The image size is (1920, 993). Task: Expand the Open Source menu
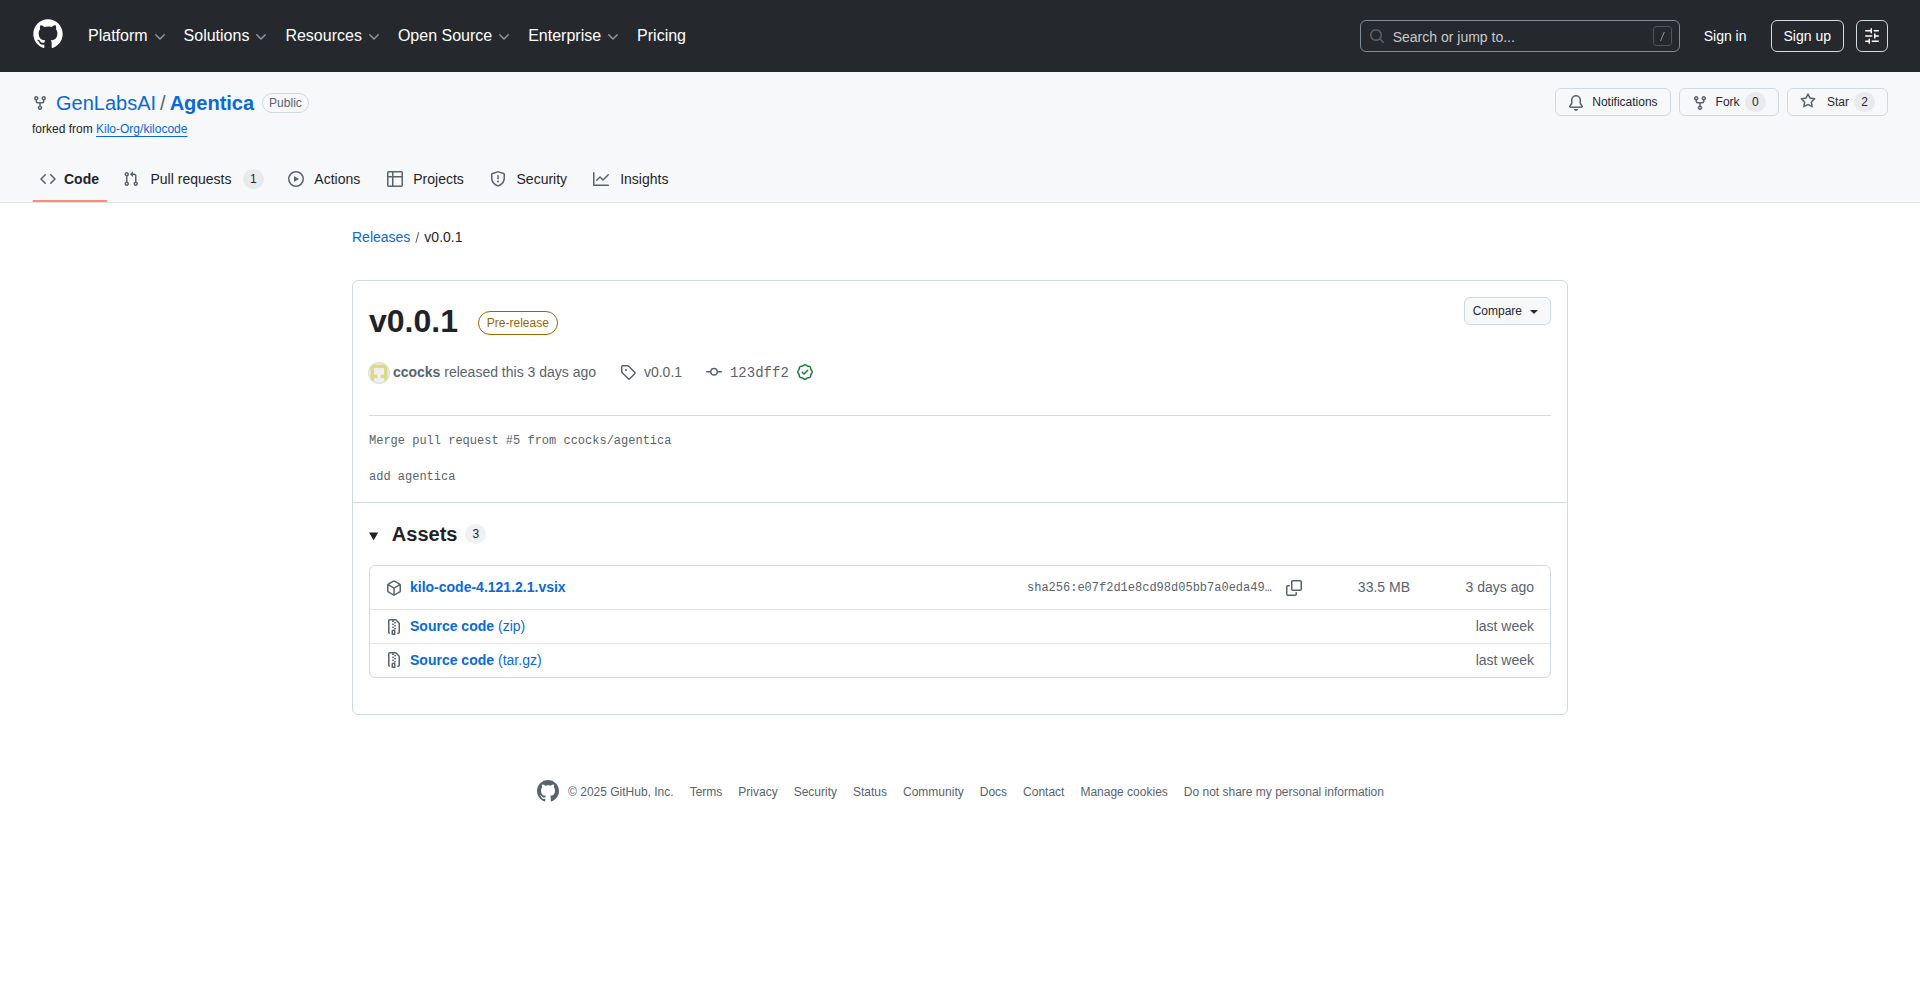453,36
